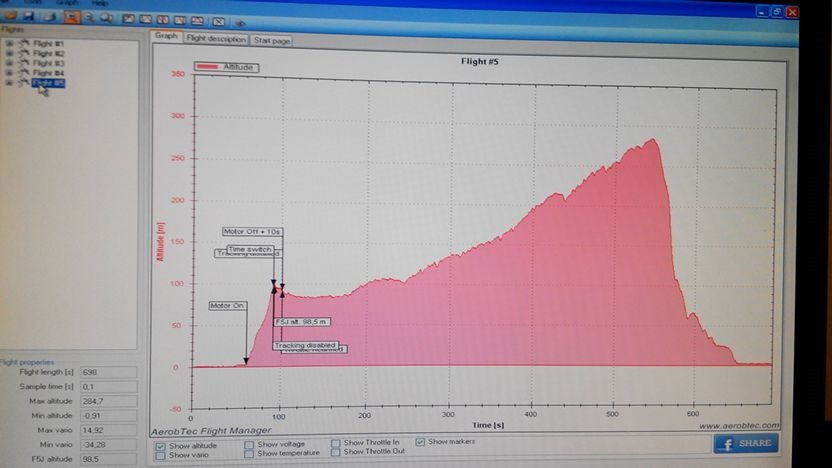This screenshot has width=832, height=468.
Task: Enable the Show vario checkbox
Action: pos(162,454)
